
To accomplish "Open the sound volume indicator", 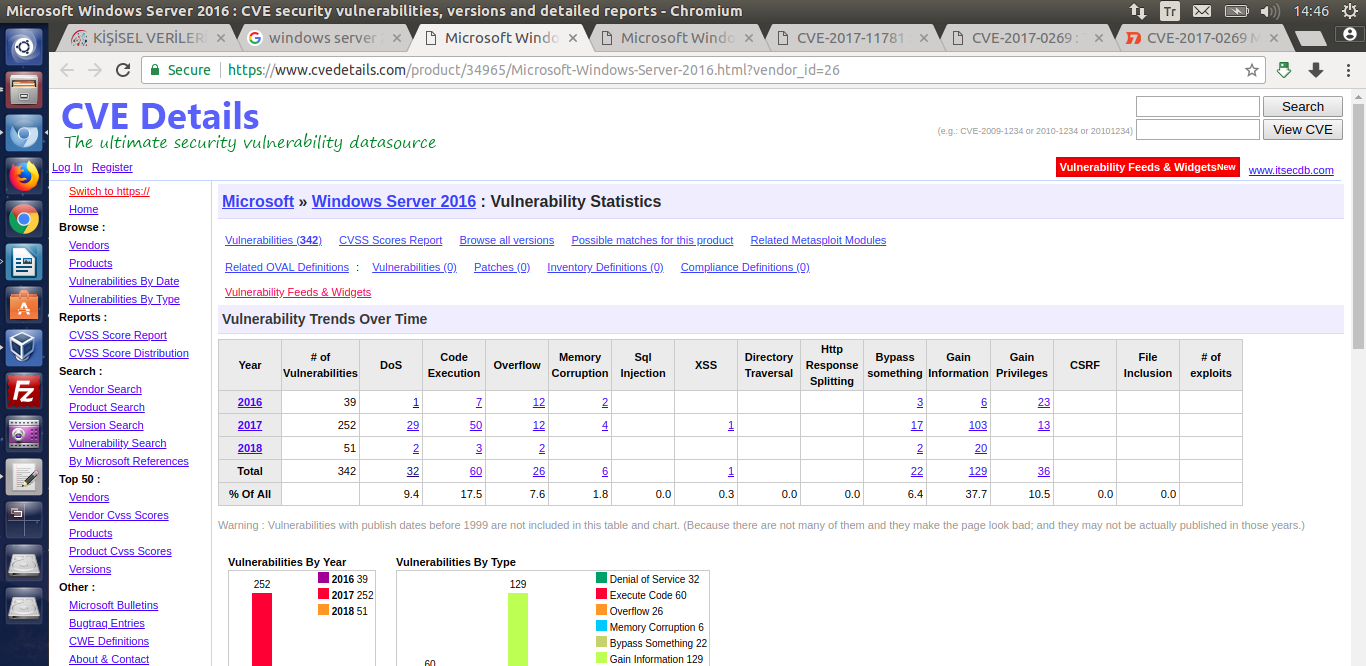I will pyautogui.click(x=1272, y=11).
